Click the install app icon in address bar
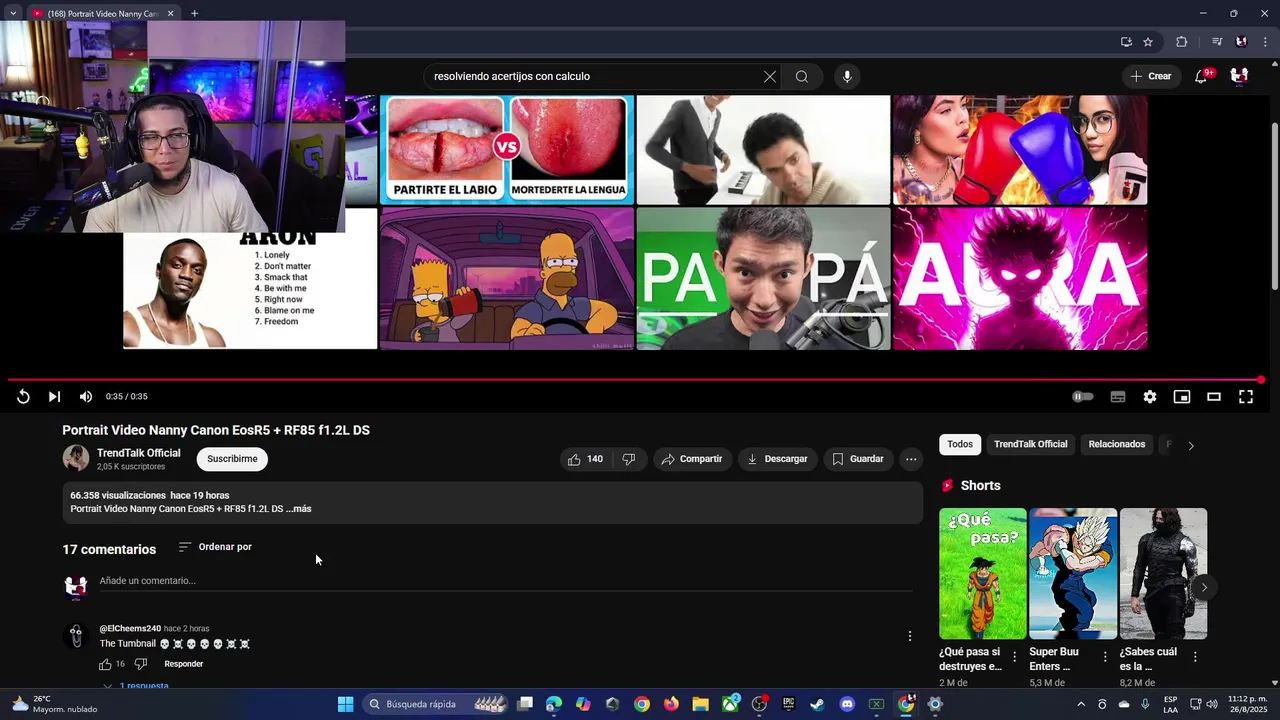1280x720 pixels. pyautogui.click(x=1126, y=42)
